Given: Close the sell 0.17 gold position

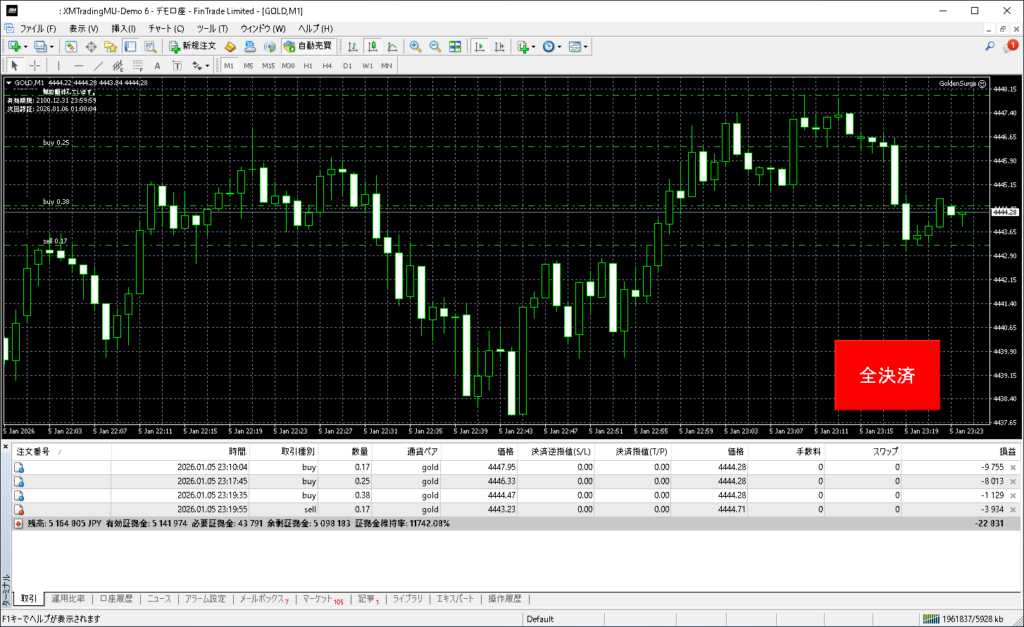Looking at the screenshot, I should (1013, 508).
